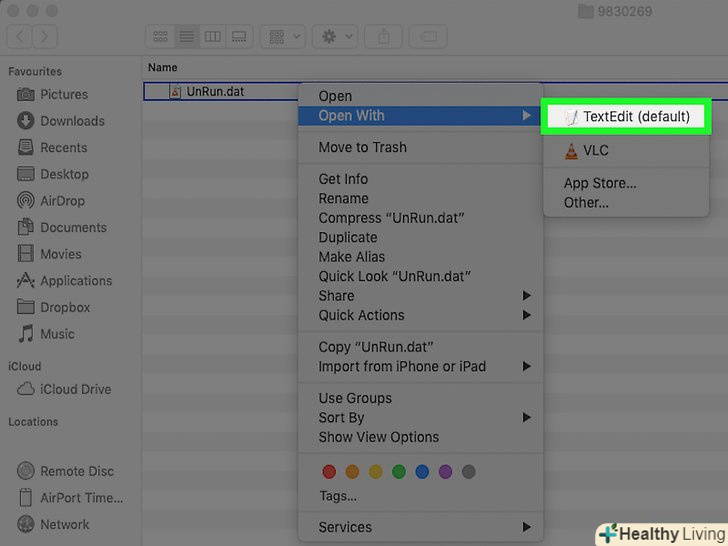The height and width of the screenshot is (546, 728).
Task: Select Network in Locations
Action: (53, 524)
